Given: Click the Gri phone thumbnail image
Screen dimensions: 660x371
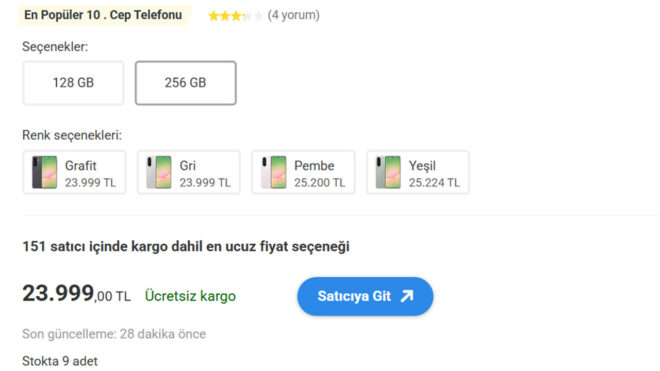Looking at the screenshot, I should tap(159, 172).
